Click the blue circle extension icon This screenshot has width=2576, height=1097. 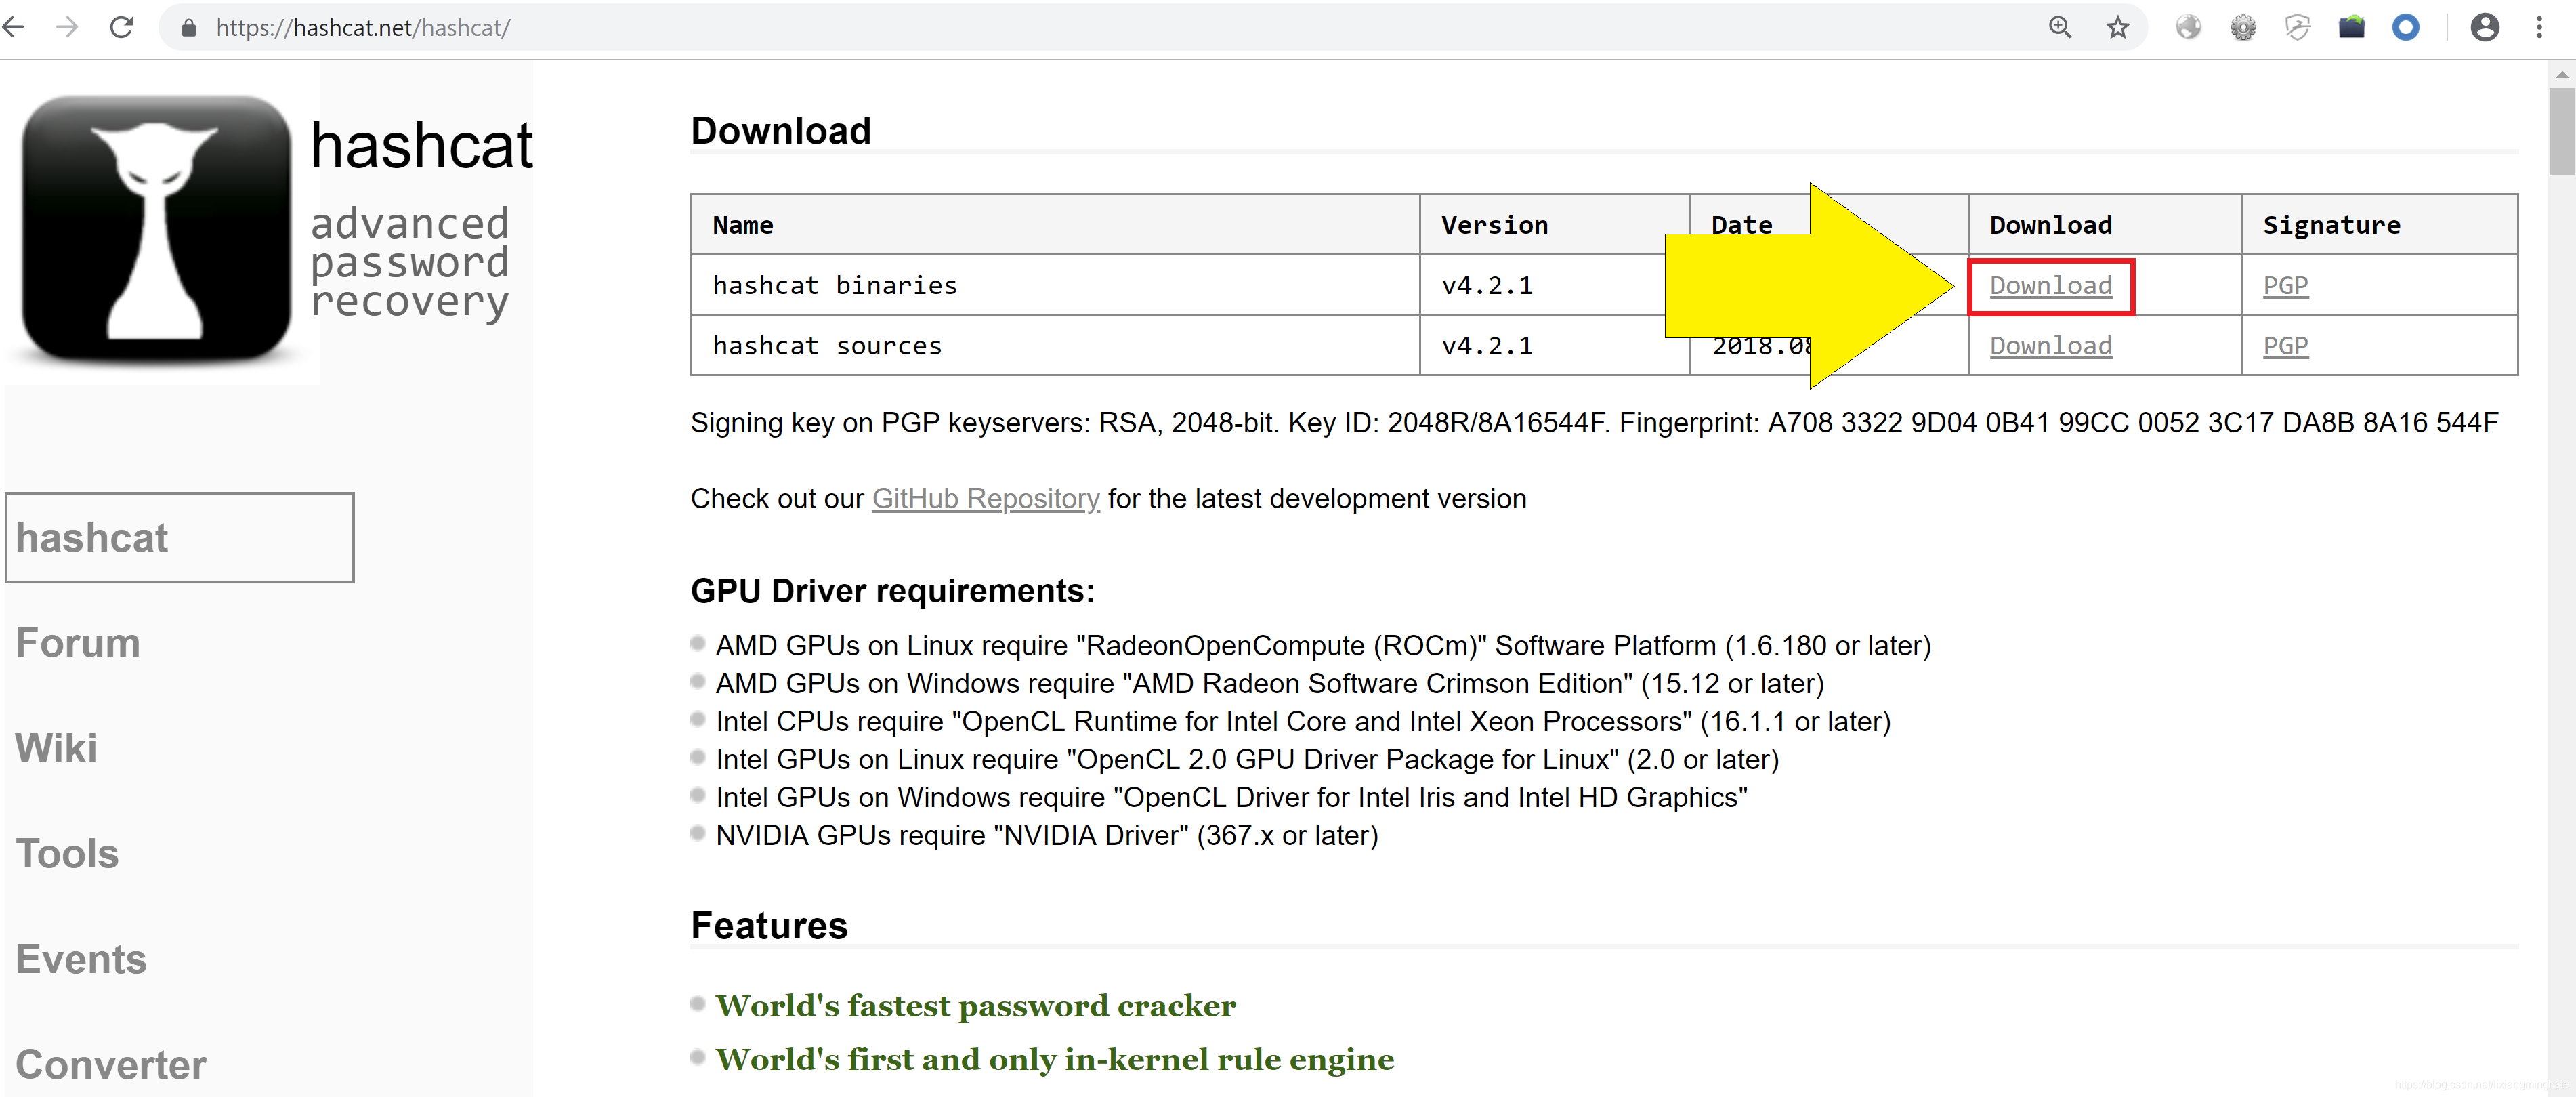tap(2405, 27)
